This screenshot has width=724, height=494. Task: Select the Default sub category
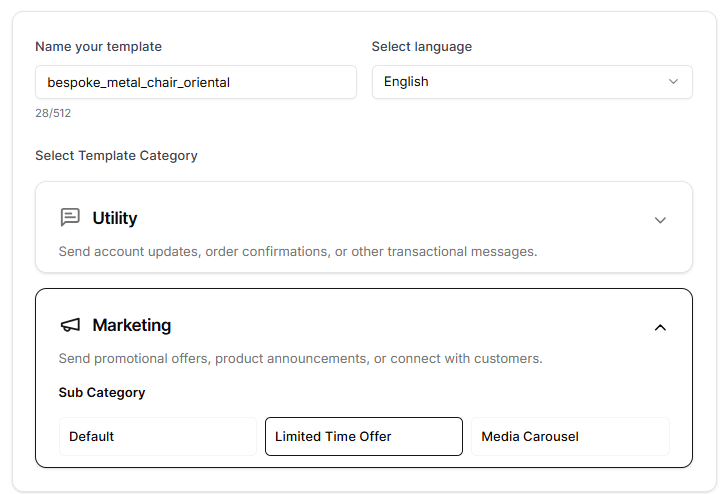[158, 436]
